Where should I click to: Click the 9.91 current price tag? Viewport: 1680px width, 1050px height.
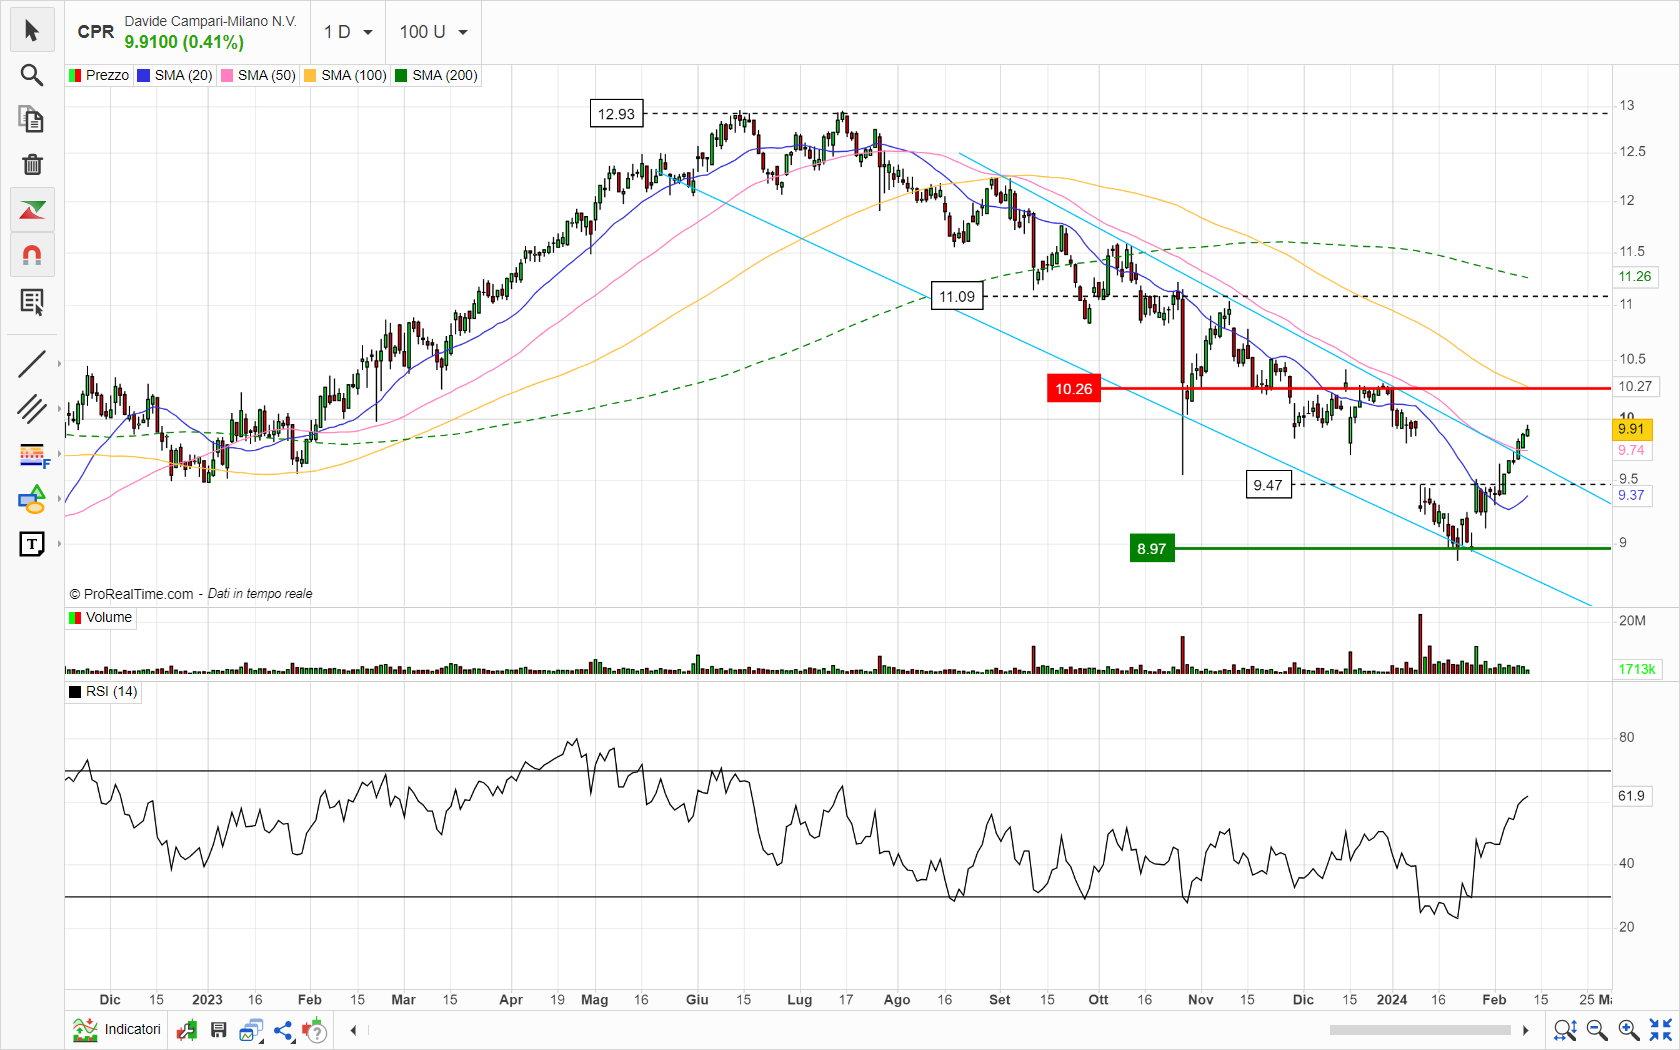tap(1633, 429)
